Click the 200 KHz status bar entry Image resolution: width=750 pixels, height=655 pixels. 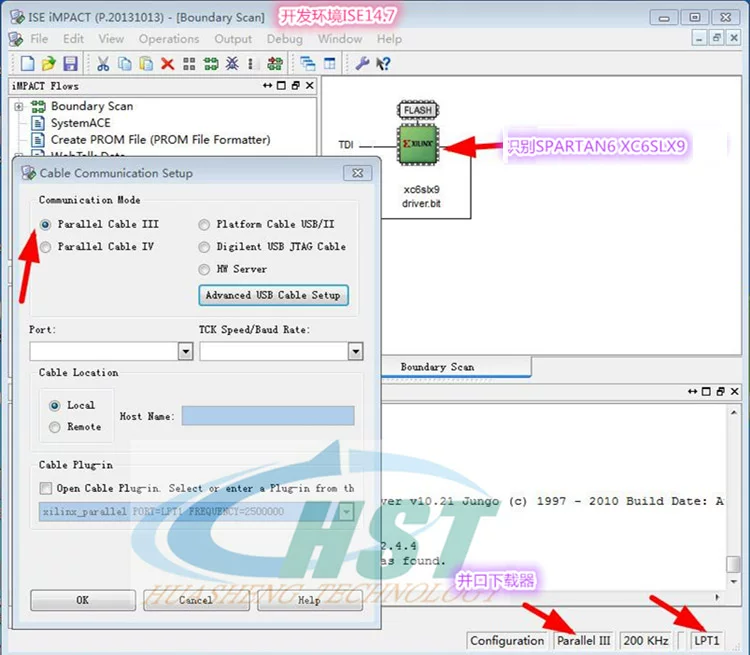tap(646, 640)
